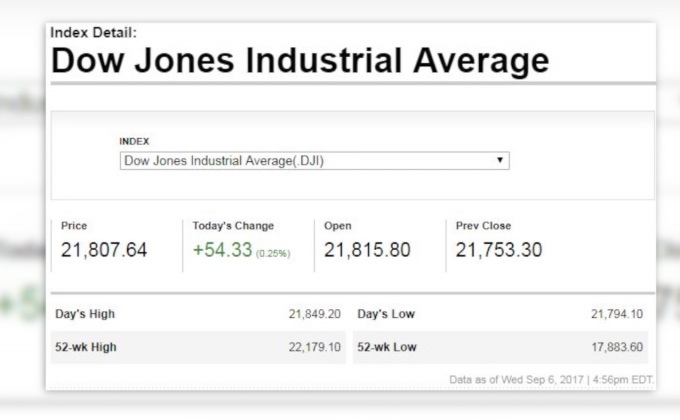Click the 52-wk High row label

click(86, 347)
